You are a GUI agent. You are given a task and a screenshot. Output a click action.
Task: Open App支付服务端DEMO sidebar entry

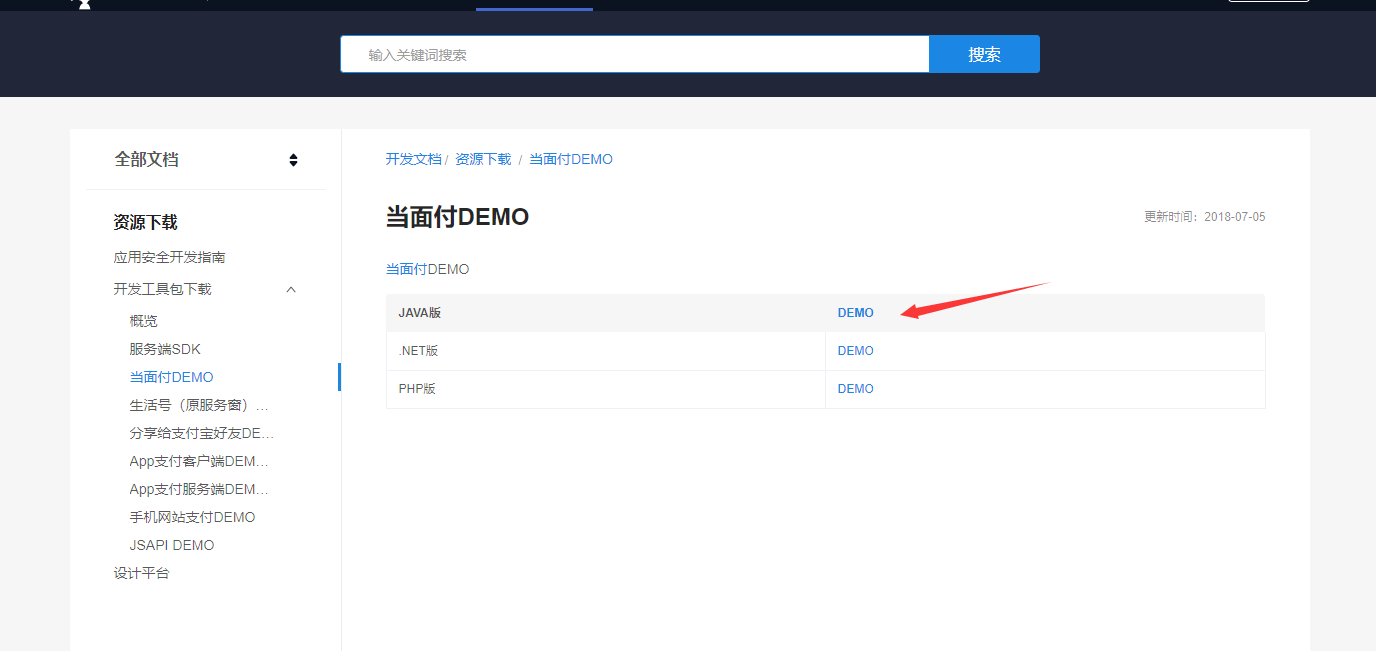point(199,489)
